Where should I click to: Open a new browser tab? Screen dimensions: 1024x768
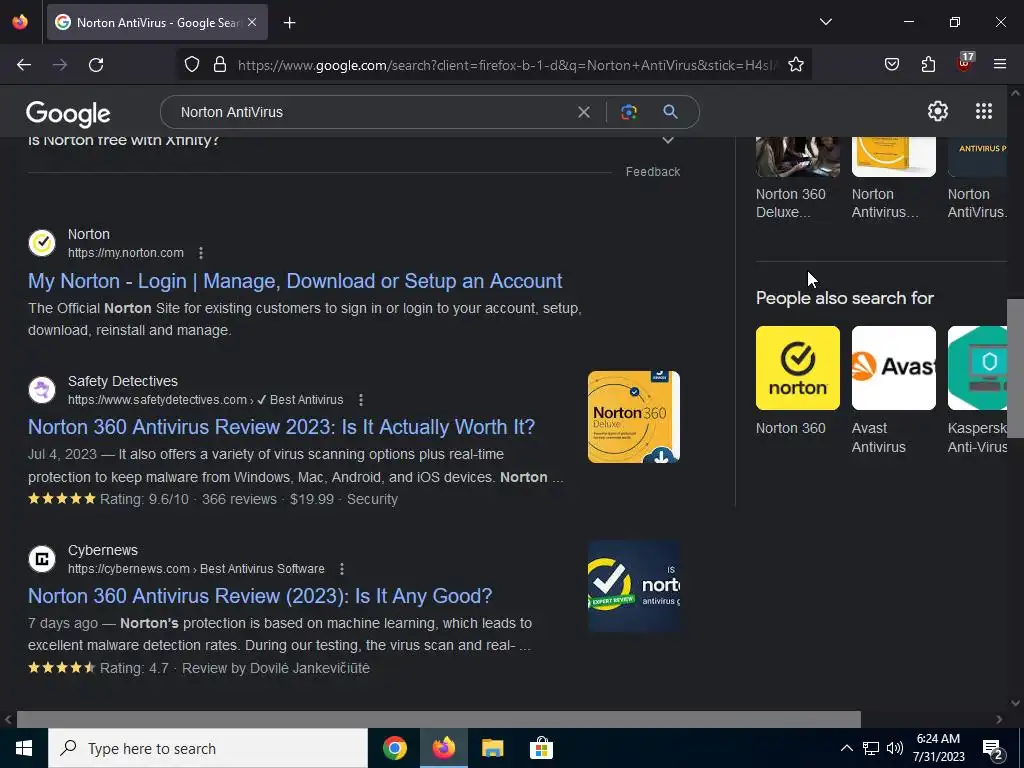click(x=289, y=22)
